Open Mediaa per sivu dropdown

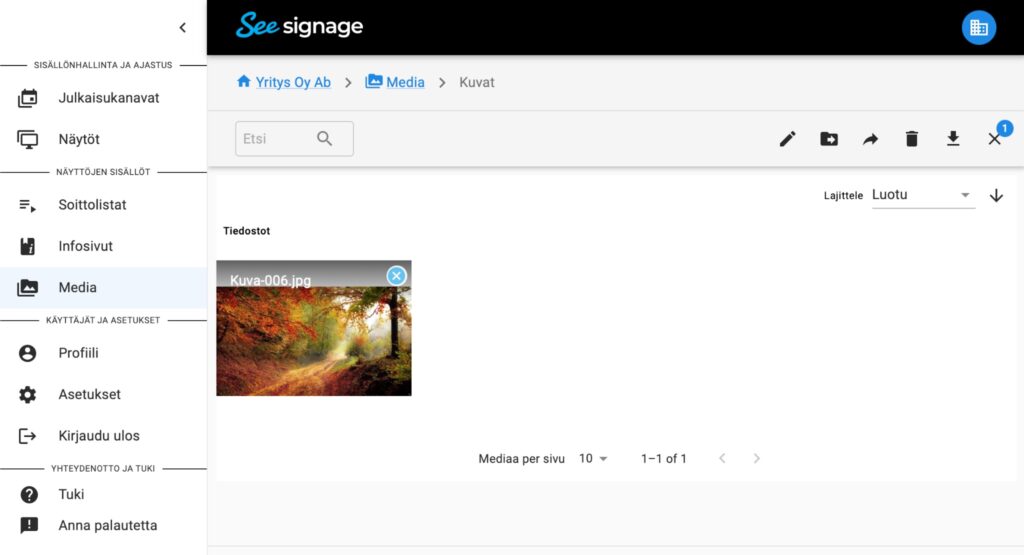[593, 458]
